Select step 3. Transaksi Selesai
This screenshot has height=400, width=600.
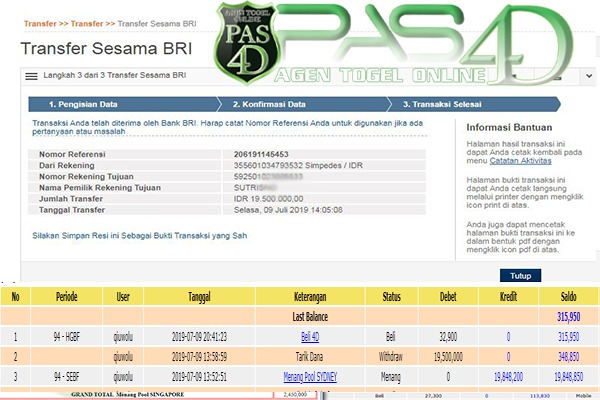pyautogui.click(x=442, y=104)
